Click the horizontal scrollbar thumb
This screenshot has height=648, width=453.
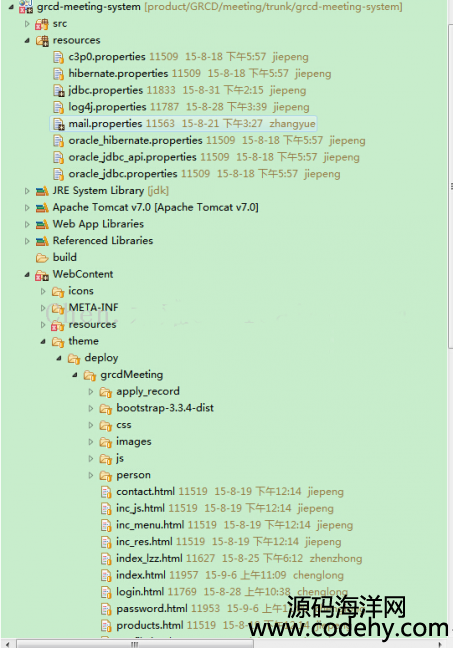tap(135, 644)
